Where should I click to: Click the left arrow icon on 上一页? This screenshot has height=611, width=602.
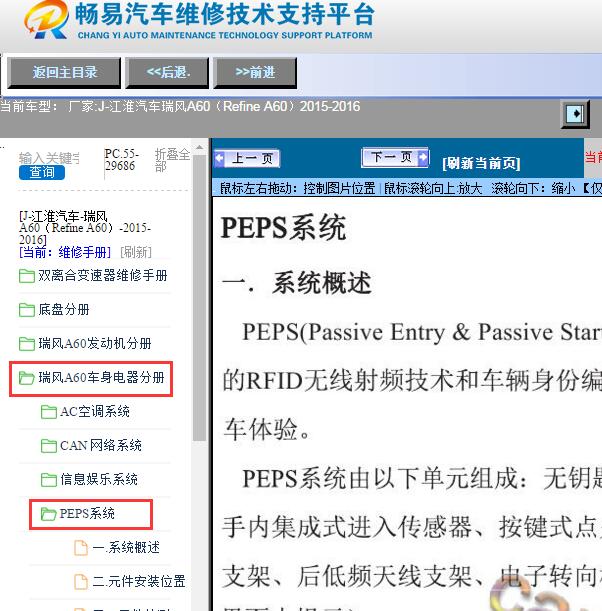pyautogui.click(x=220, y=159)
